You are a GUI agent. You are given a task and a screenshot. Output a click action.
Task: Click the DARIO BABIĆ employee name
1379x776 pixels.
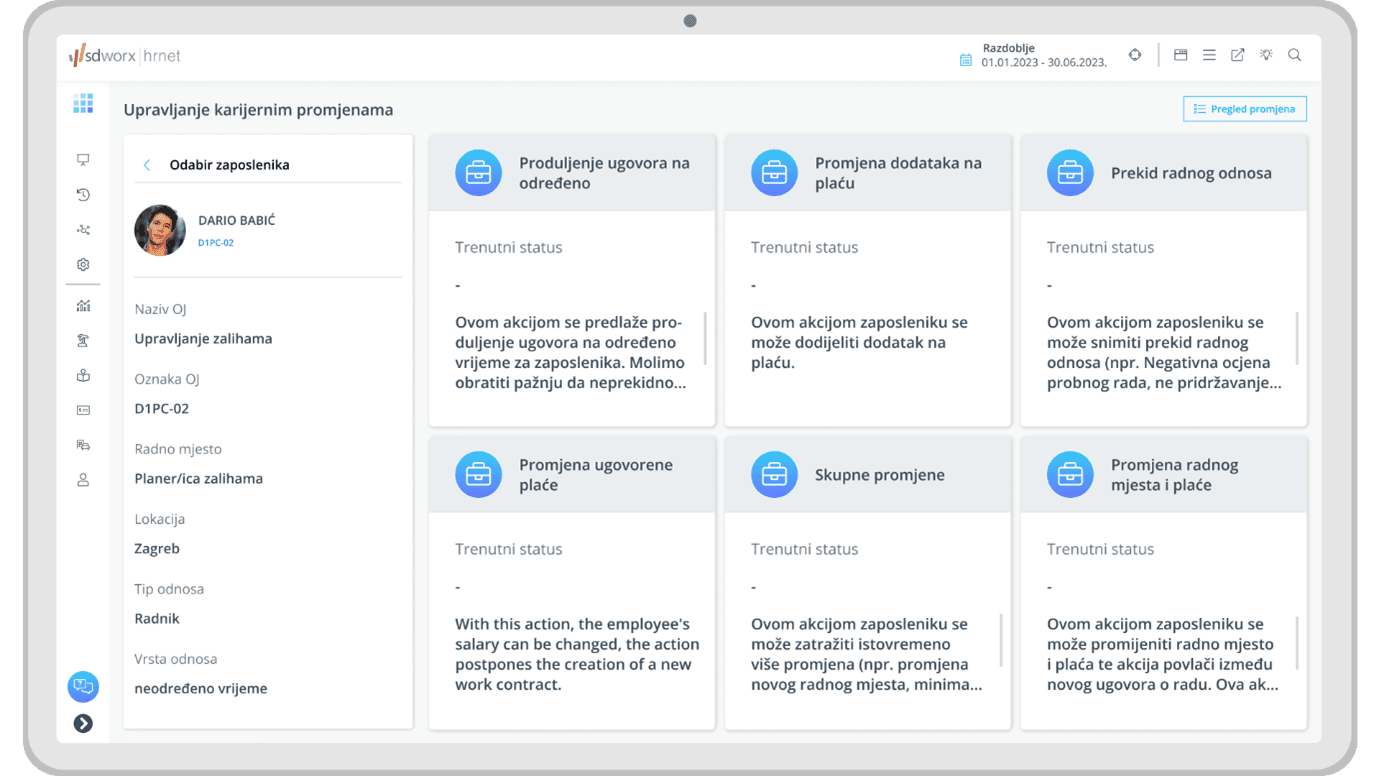click(x=236, y=220)
